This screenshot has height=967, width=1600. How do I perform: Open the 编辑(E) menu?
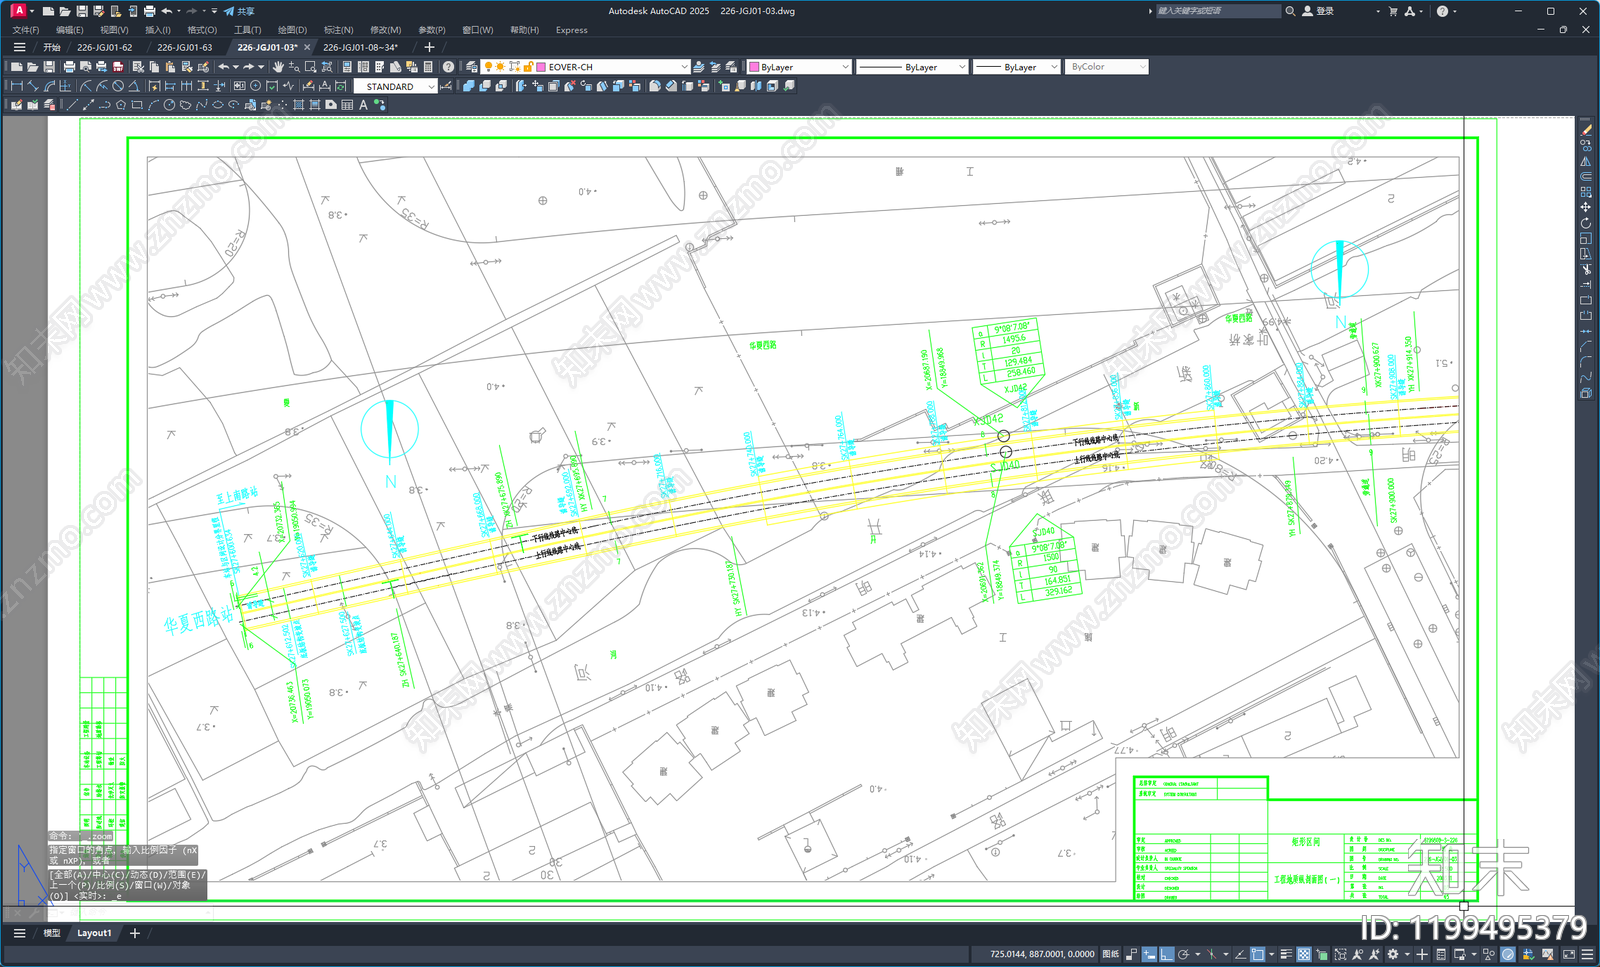70,30
